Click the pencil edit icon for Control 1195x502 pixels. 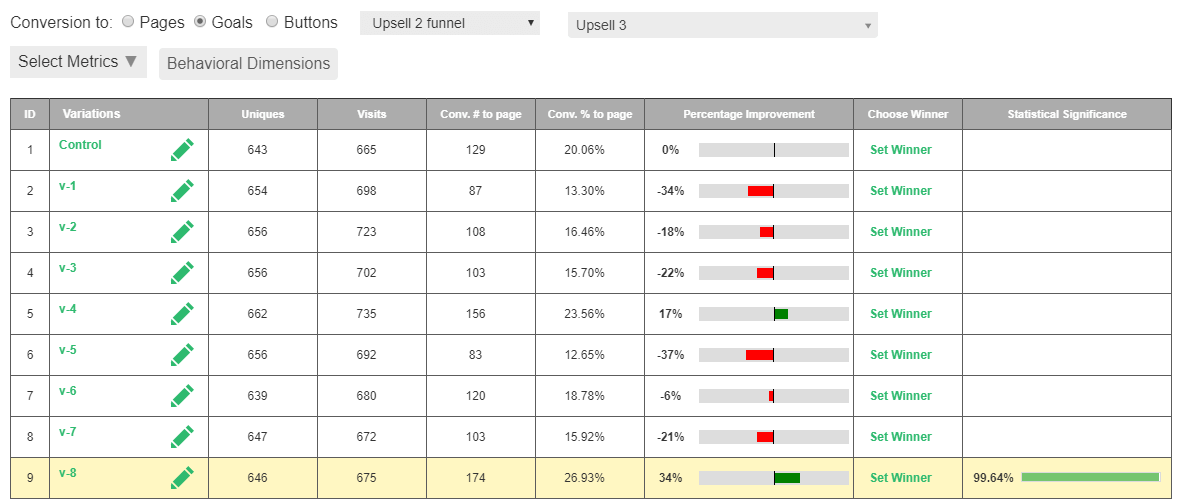182,150
